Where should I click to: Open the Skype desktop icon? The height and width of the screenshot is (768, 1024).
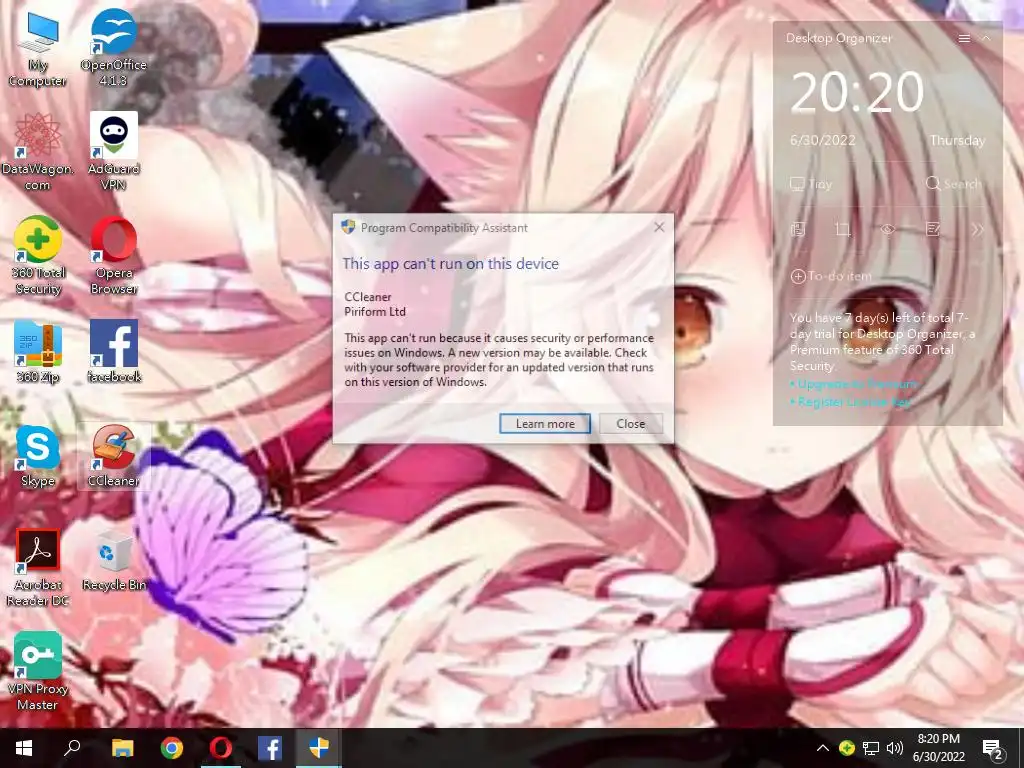click(38, 456)
